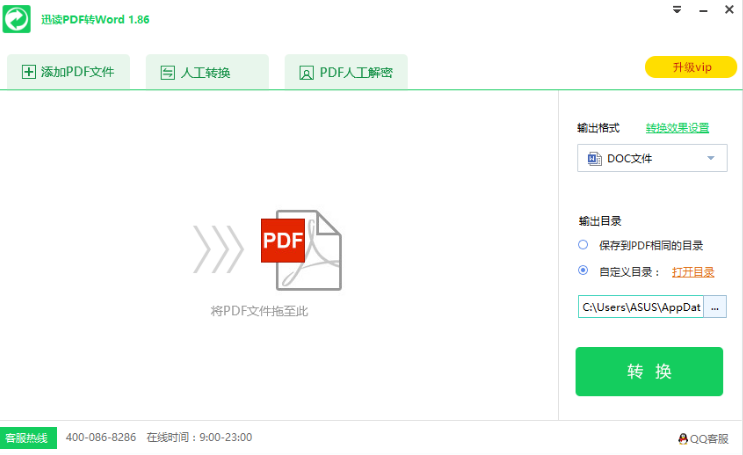
Task: Click the 将PDF文件拖至此 text
Action: pos(259,311)
